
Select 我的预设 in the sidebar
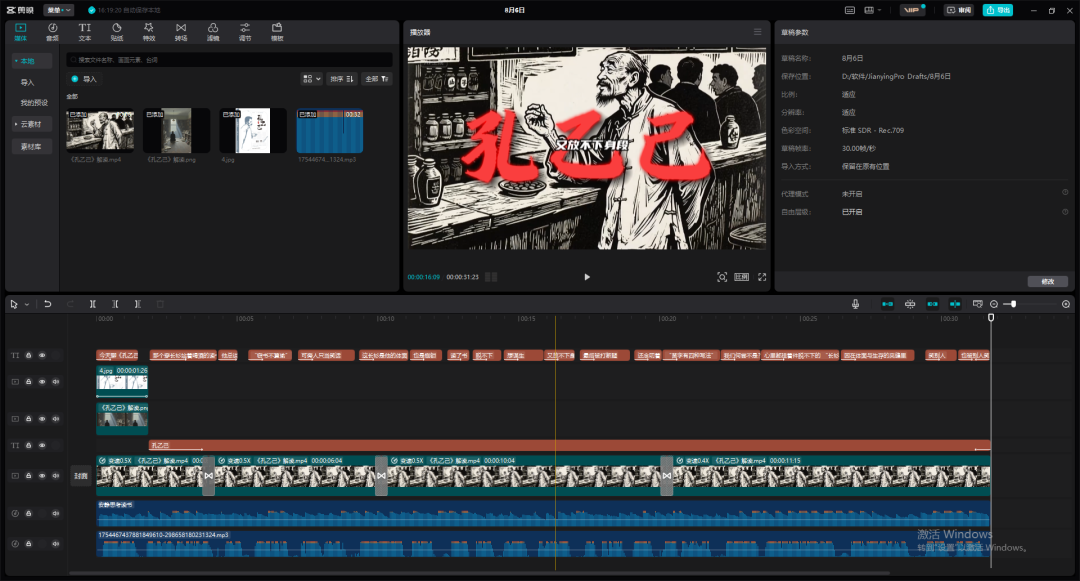click(x=34, y=103)
